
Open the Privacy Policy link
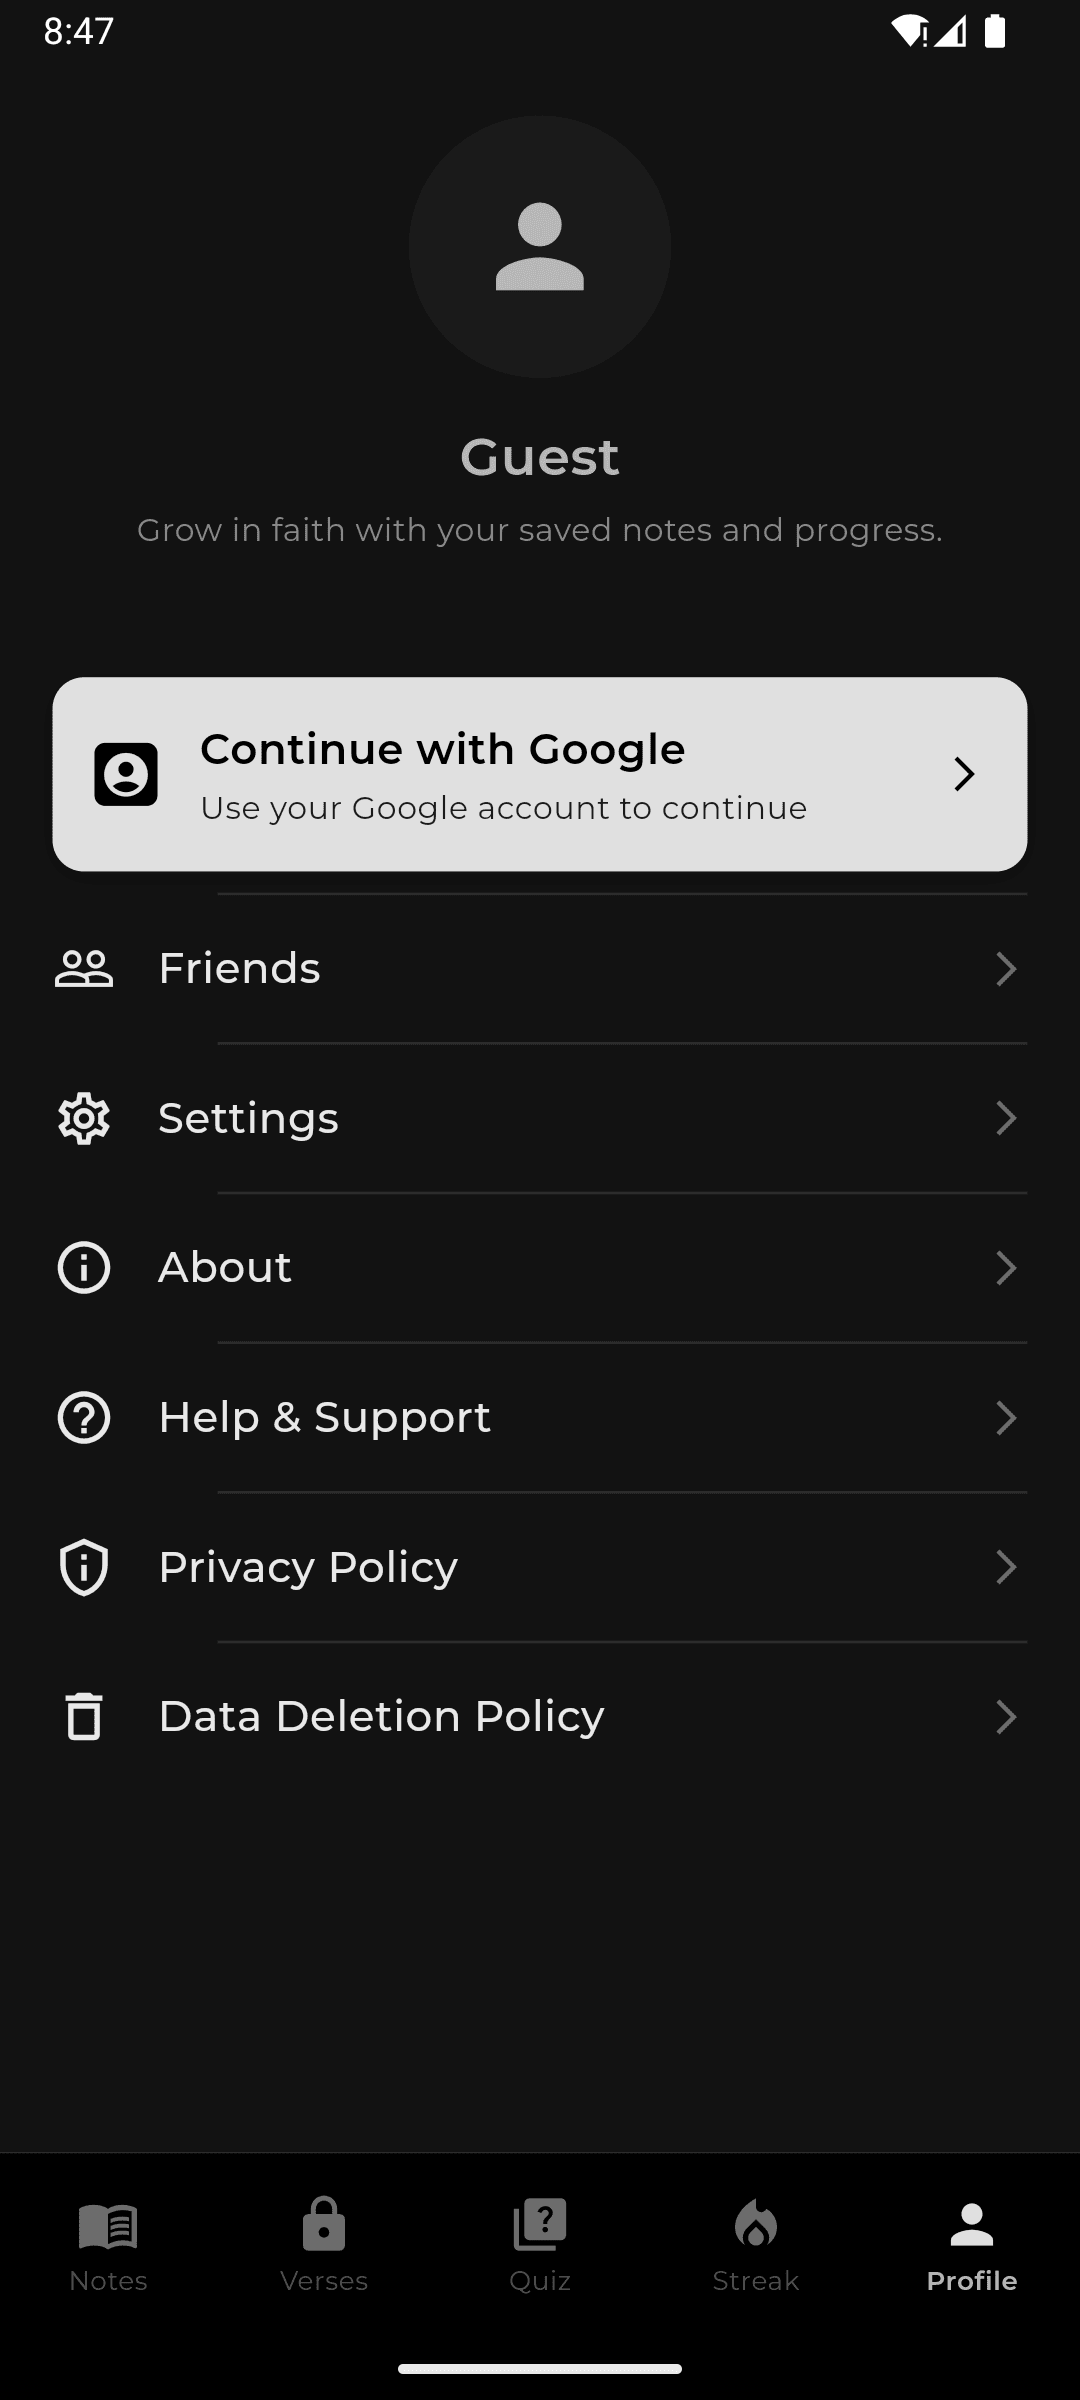coord(308,1567)
